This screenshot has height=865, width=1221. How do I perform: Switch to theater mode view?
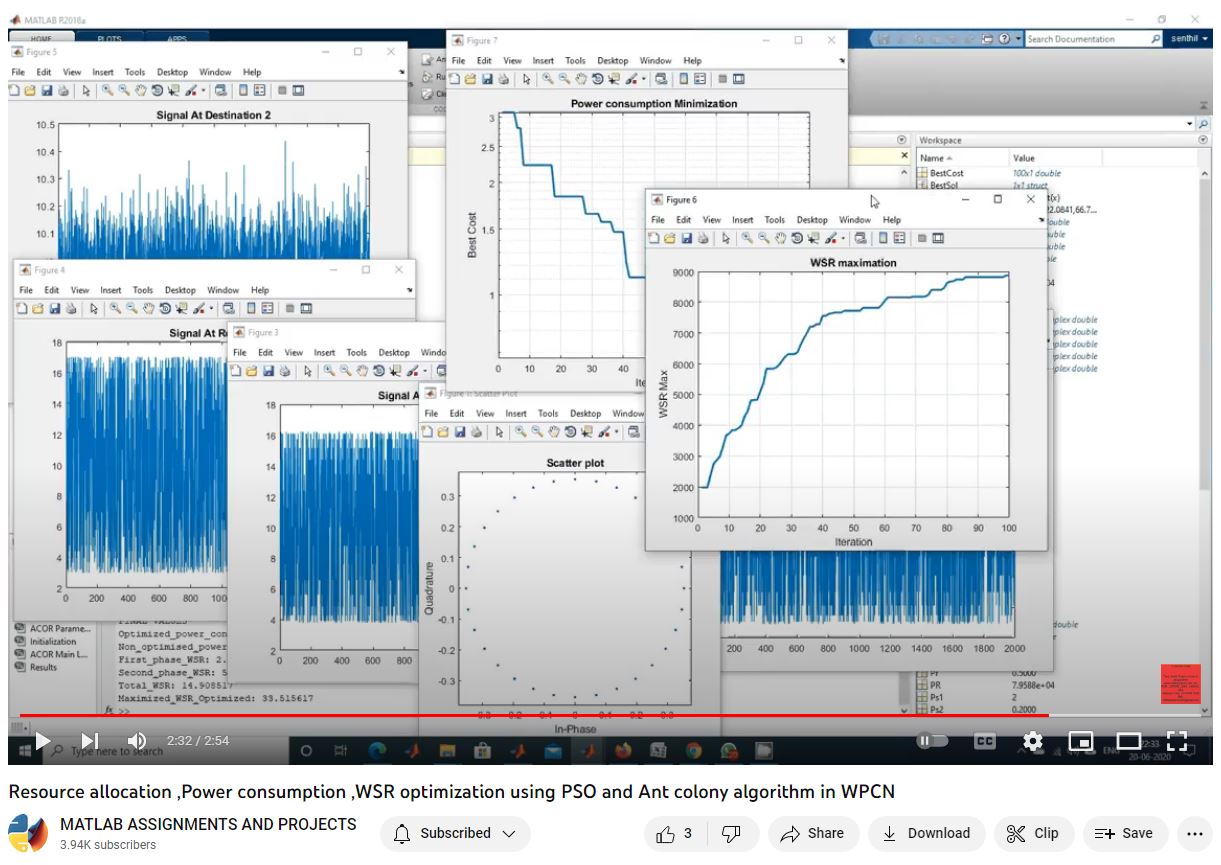[1128, 741]
